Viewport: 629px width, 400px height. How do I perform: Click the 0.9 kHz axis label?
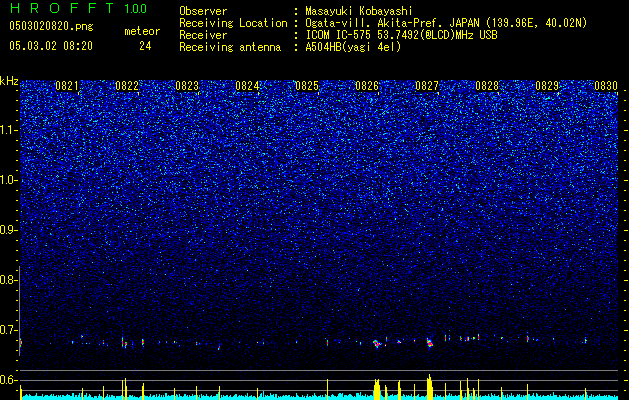pos(8,230)
